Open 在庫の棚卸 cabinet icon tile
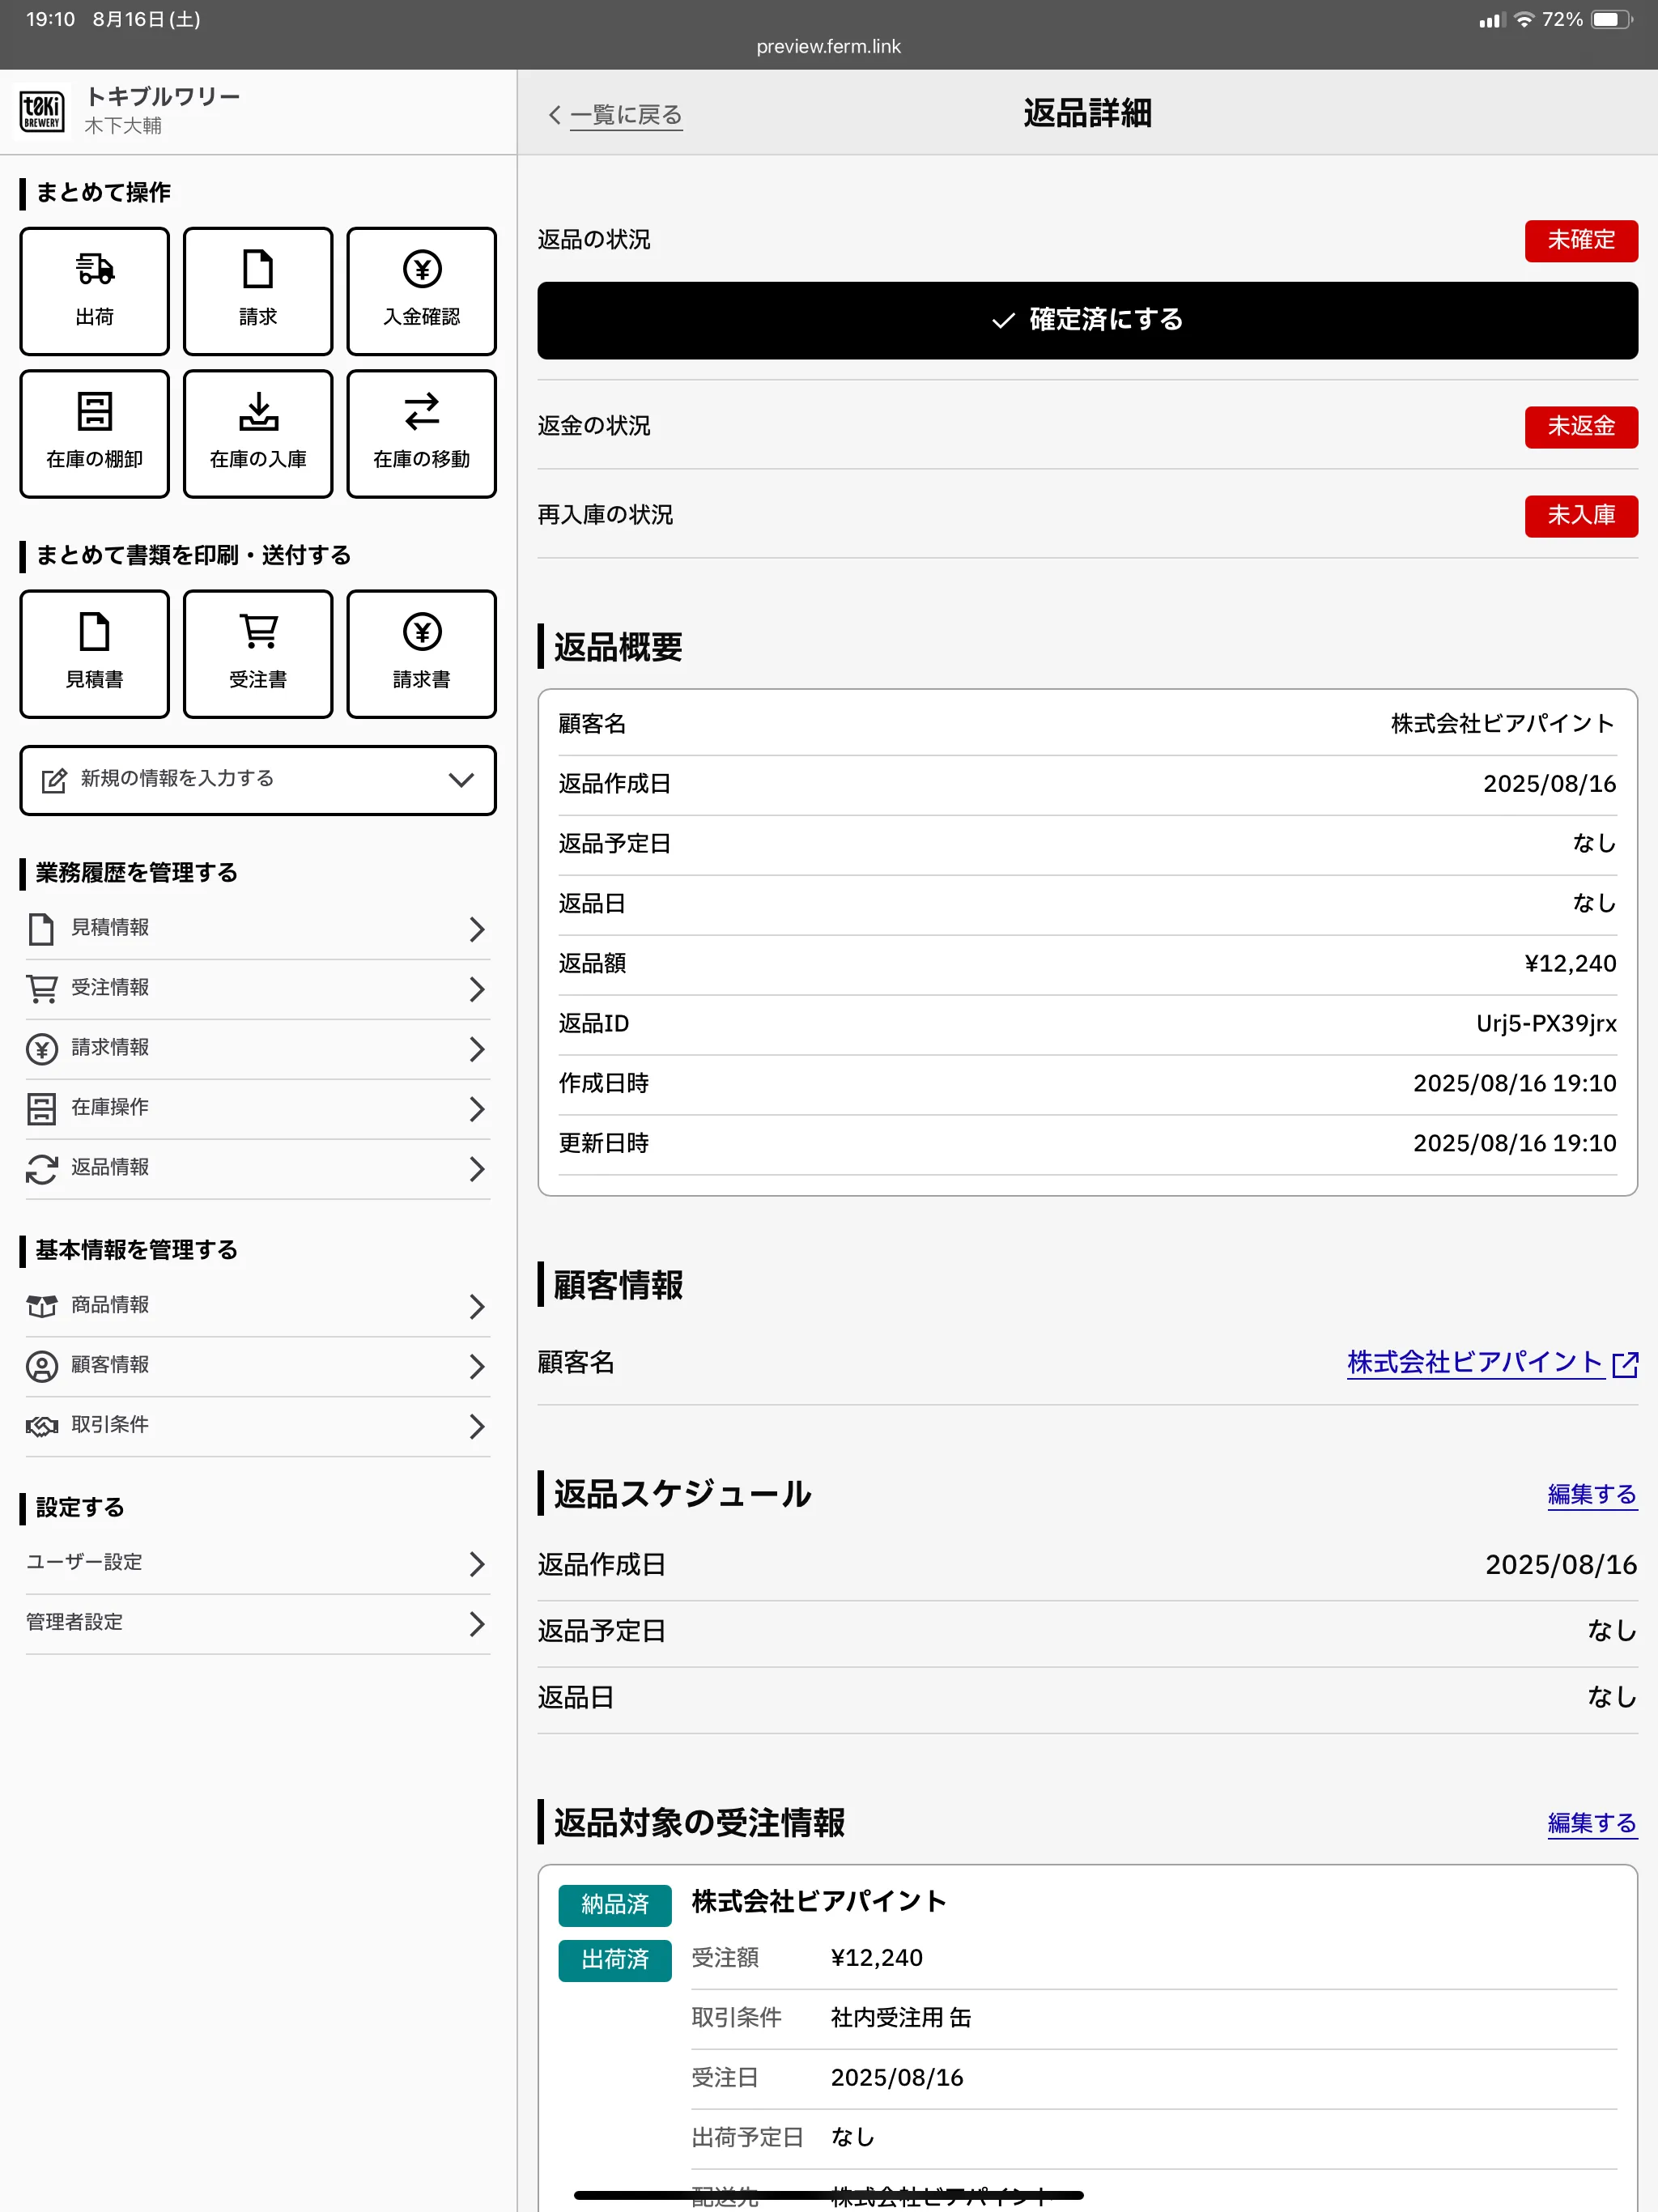Screen dimensions: 1658x2212 coord(94,433)
